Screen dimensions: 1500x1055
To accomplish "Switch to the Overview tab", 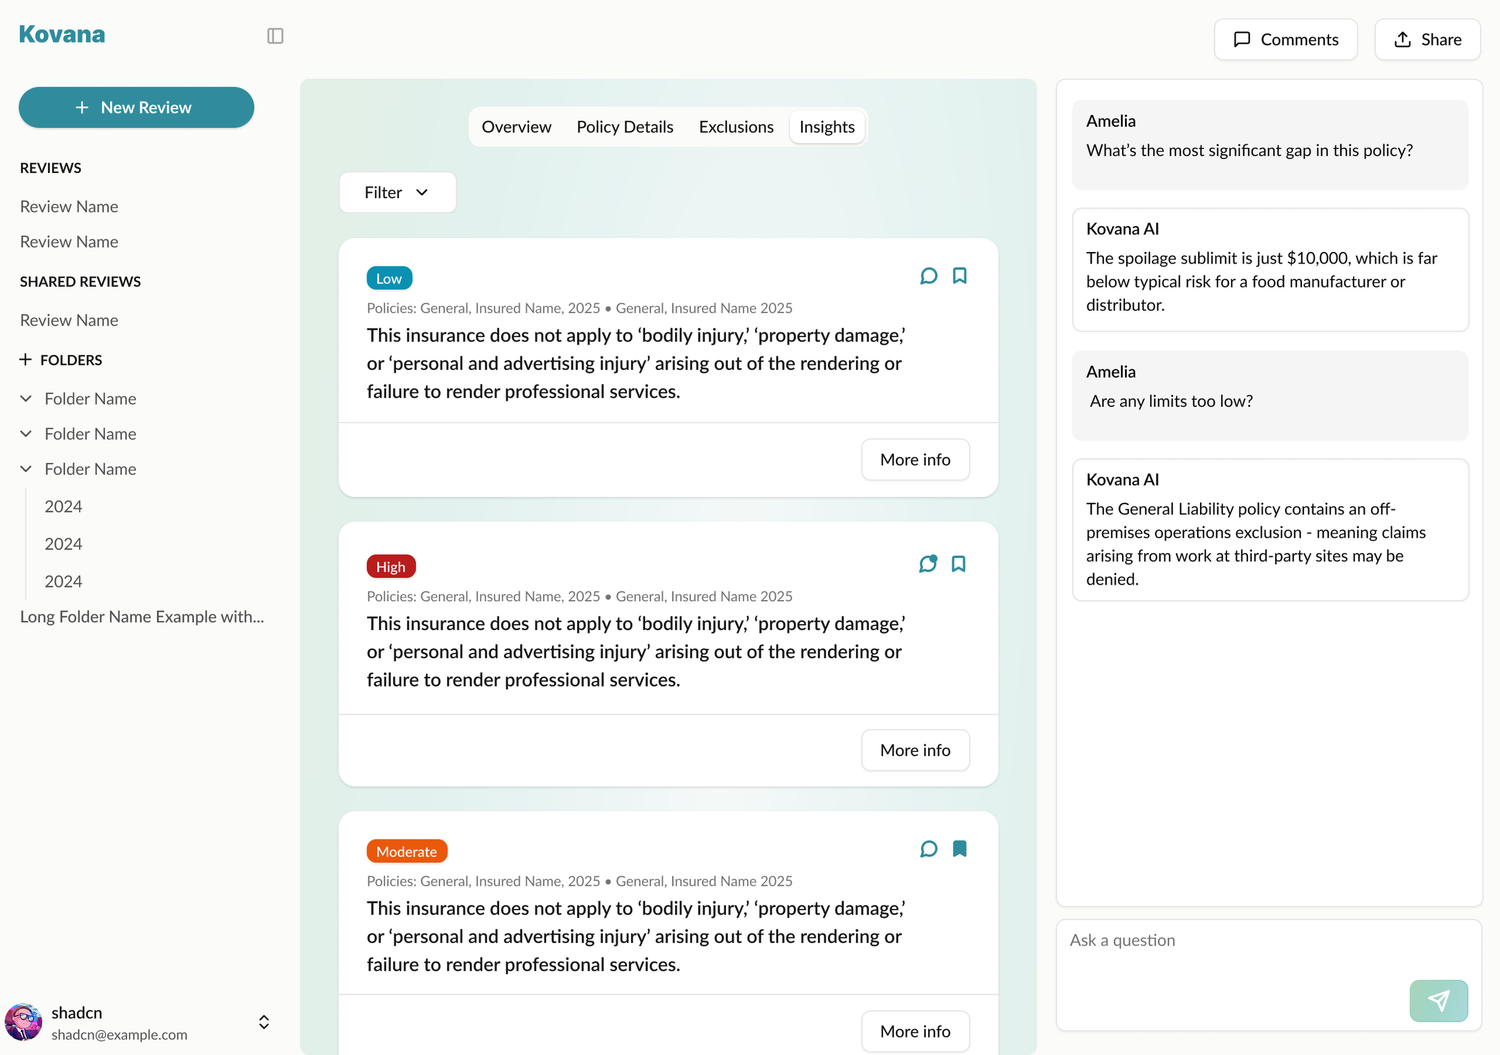I will [516, 127].
